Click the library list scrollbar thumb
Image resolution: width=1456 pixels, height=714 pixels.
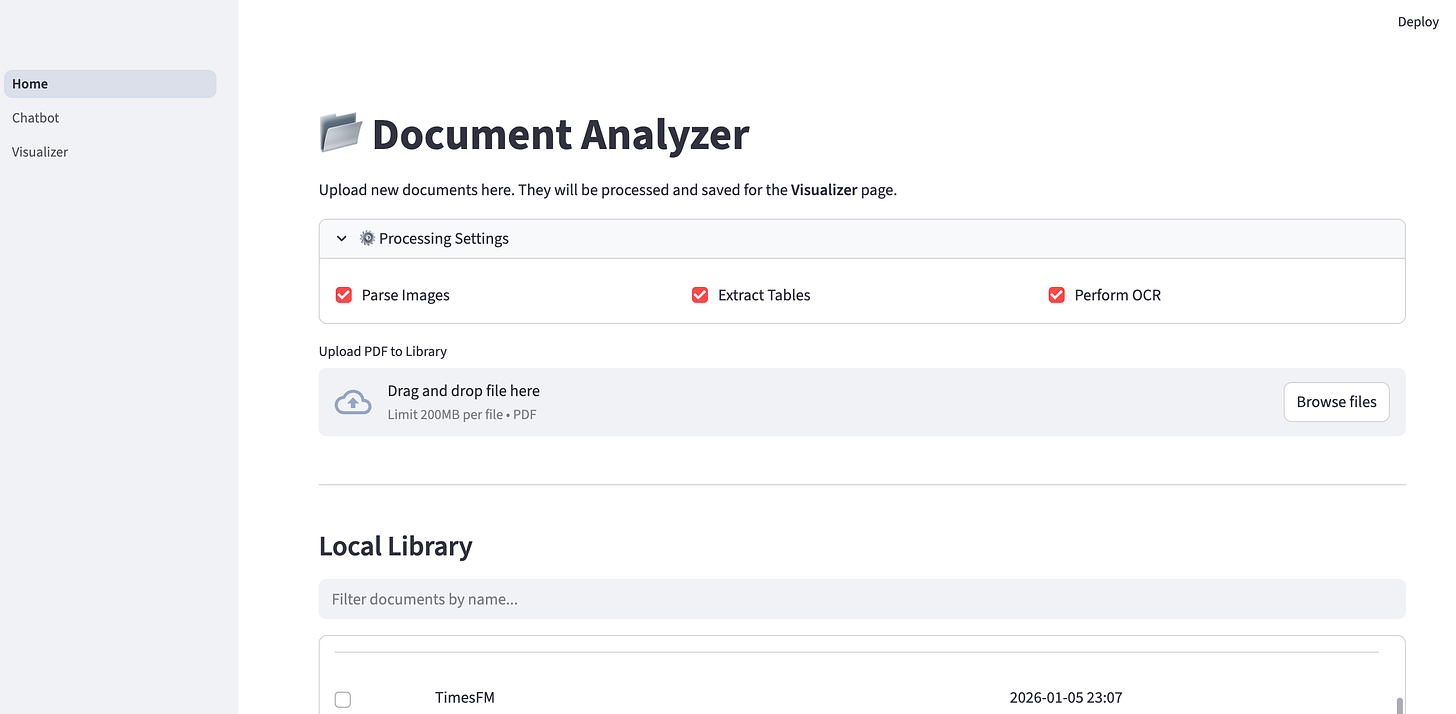(1399, 705)
